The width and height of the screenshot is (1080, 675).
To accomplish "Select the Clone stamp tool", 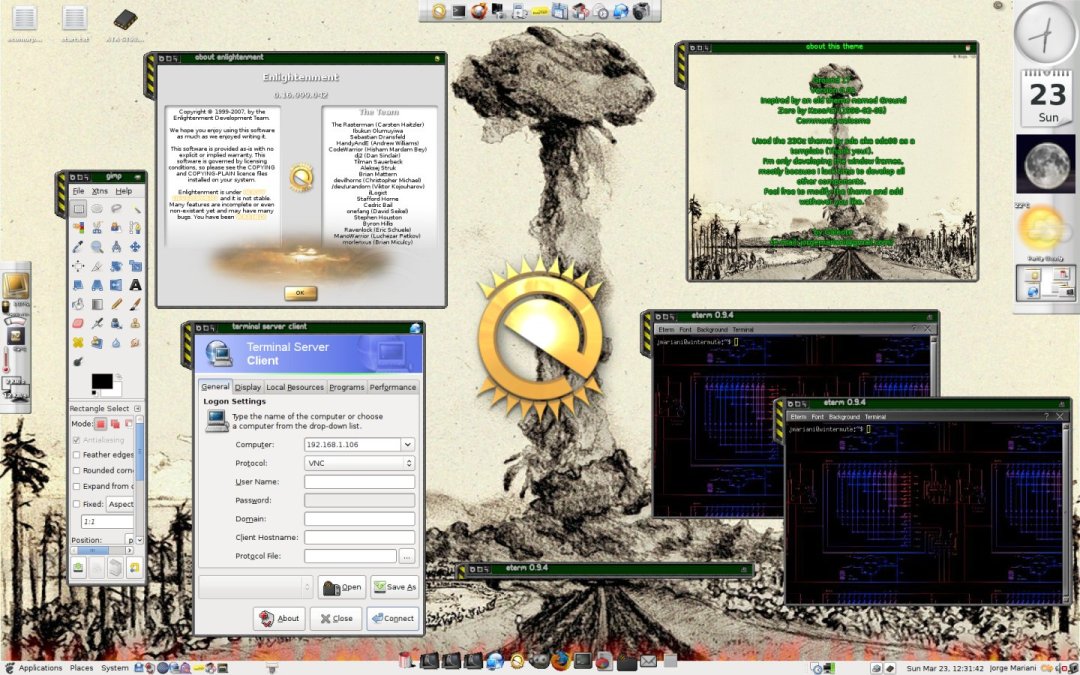I will pyautogui.click(x=136, y=323).
